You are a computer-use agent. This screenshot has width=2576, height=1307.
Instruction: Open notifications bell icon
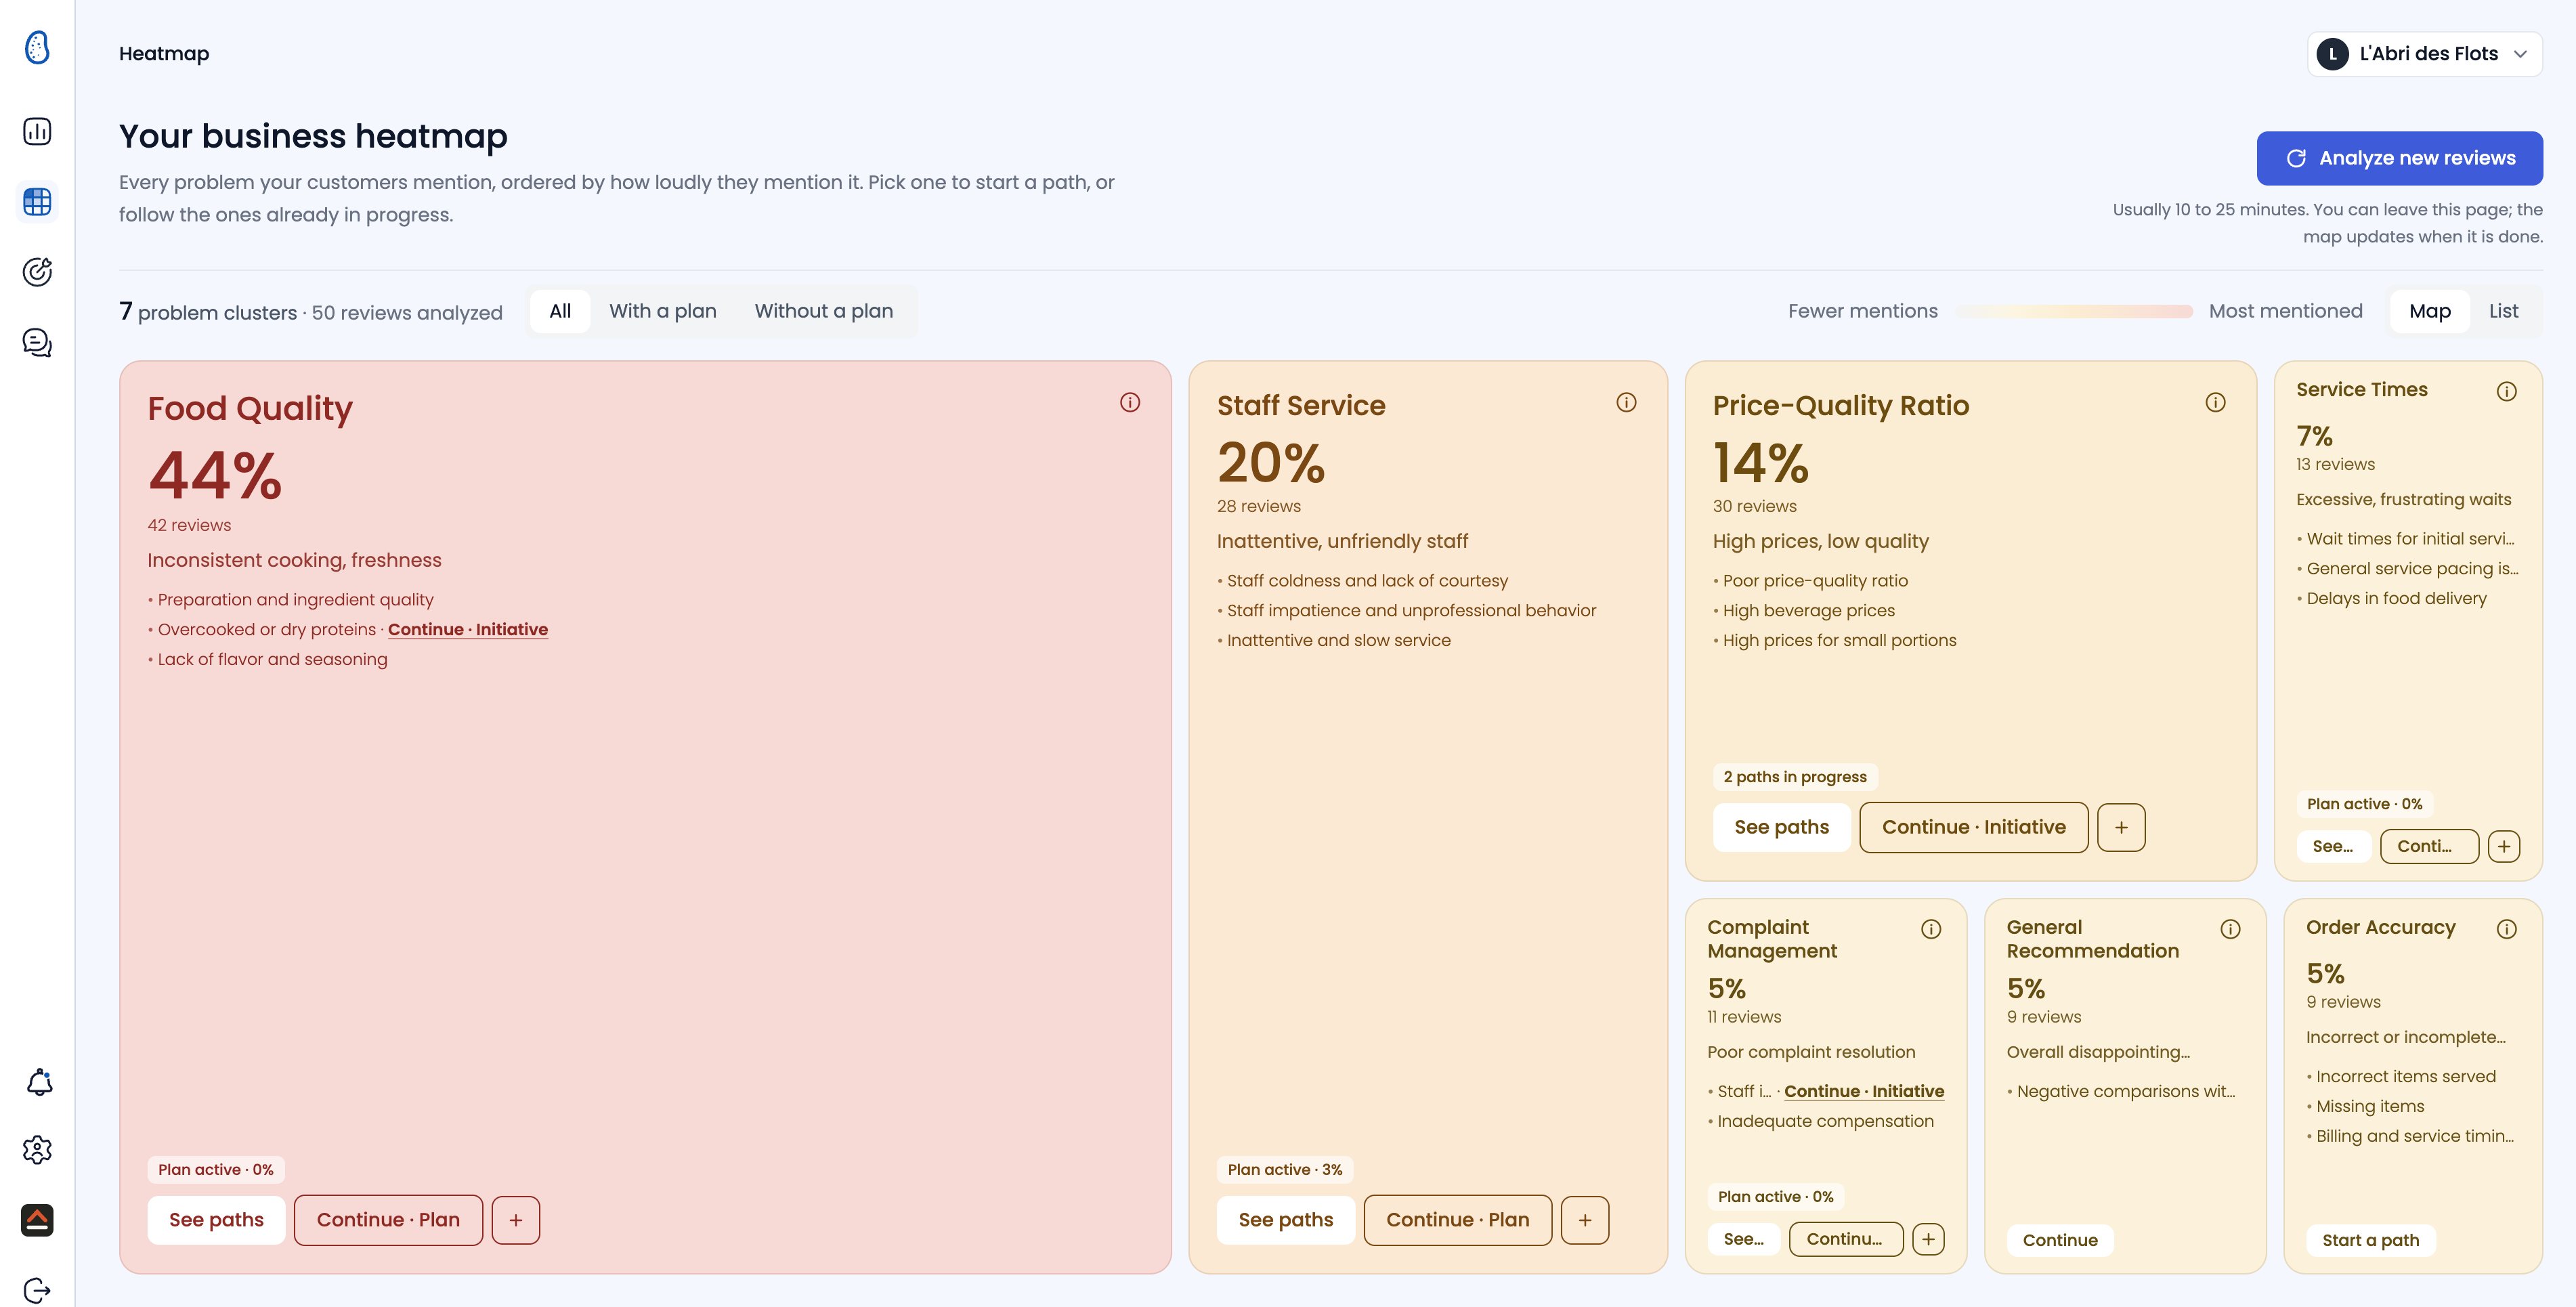click(x=39, y=1082)
